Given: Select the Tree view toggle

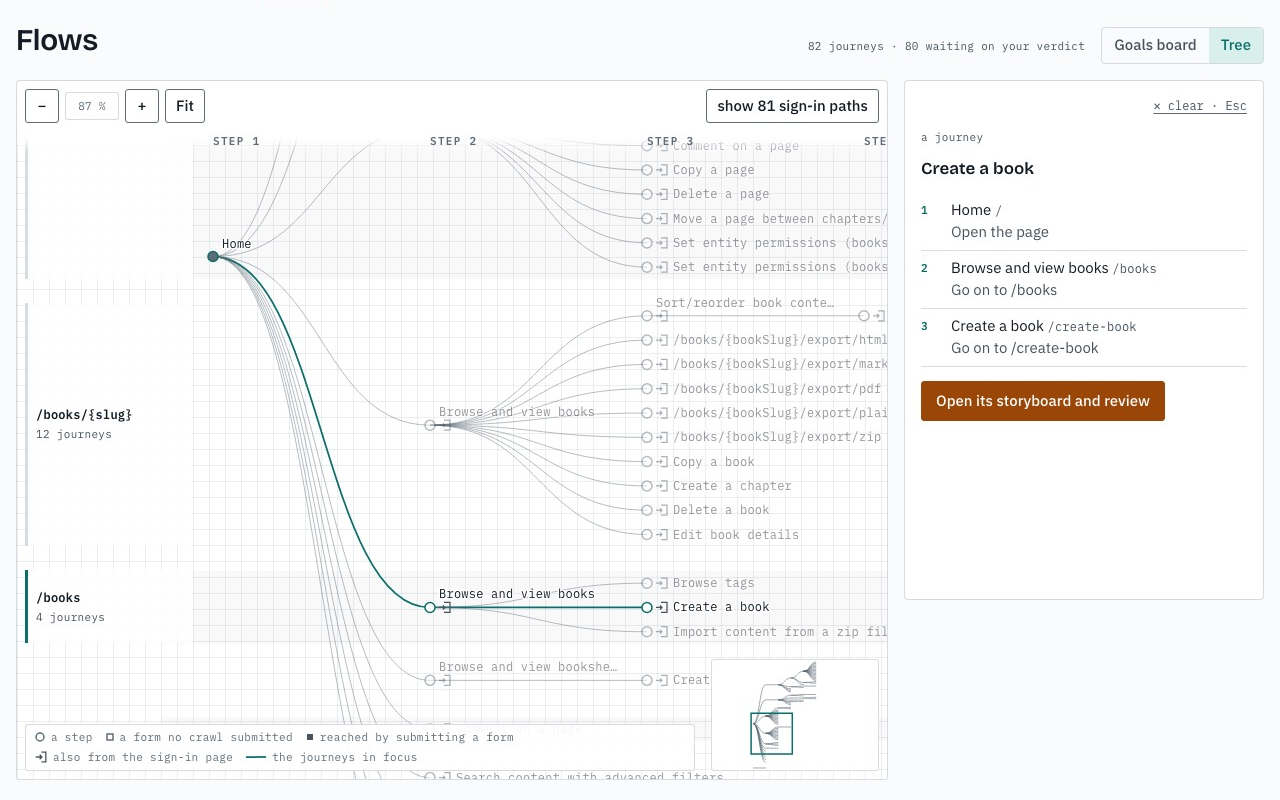Looking at the screenshot, I should pos(1236,45).
